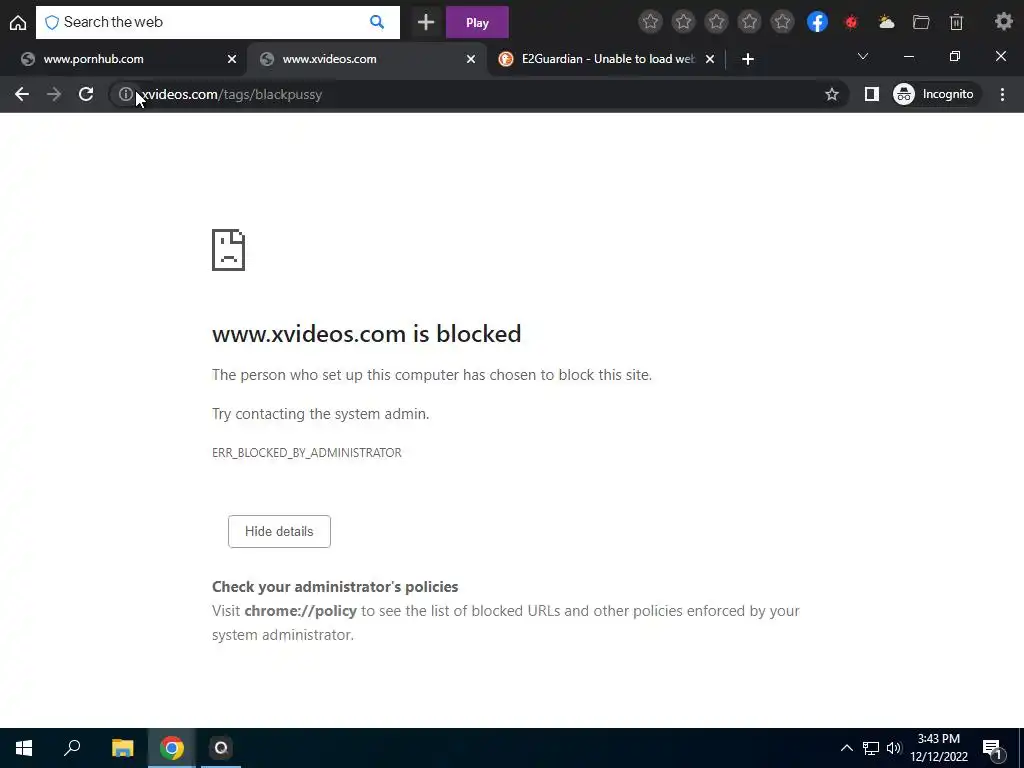Click the Hide details button
This screenshot has width=1024, height=768.
279,531
